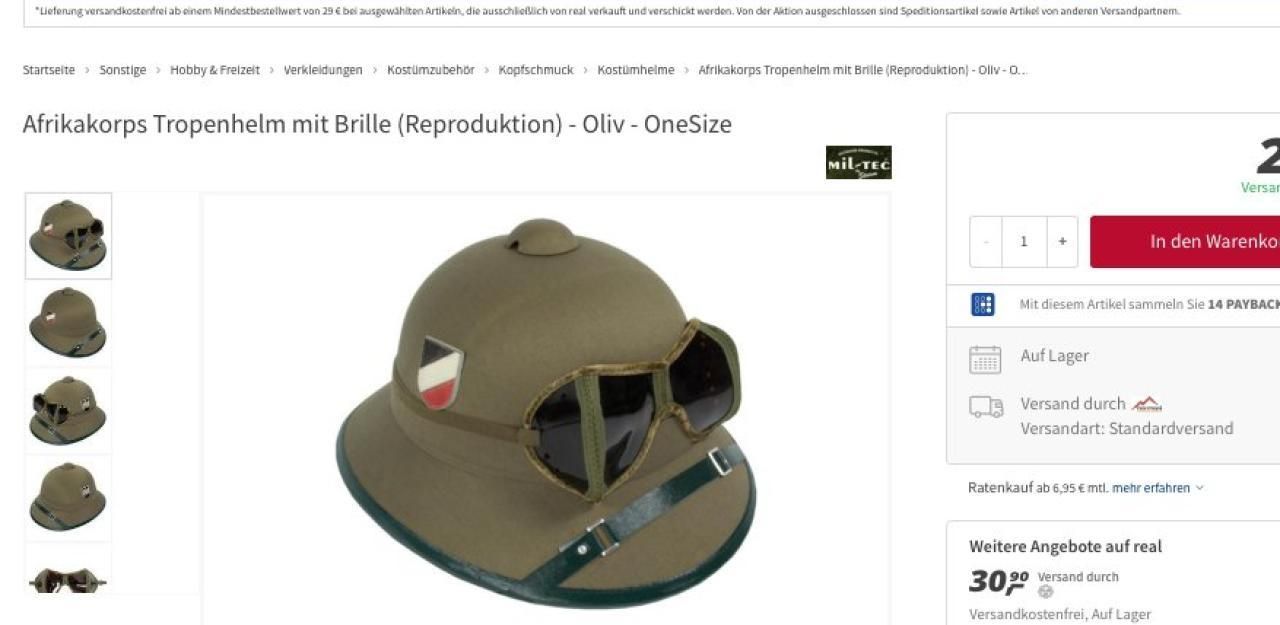Click the delivery truck shipping icon
The width and height of the screenshot is (1280, 625).
point(986,407)
